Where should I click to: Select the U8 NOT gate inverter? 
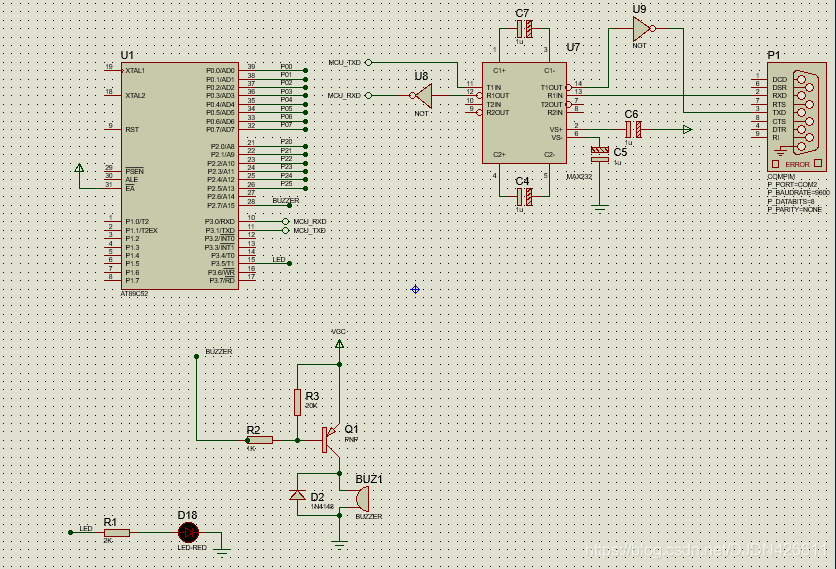(x=423, y=96)
